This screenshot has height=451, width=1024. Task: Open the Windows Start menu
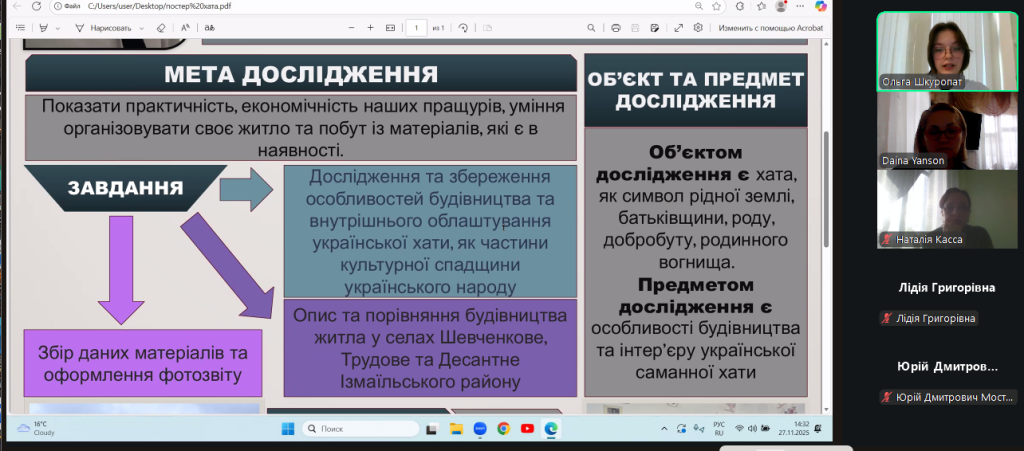(288, 429)
